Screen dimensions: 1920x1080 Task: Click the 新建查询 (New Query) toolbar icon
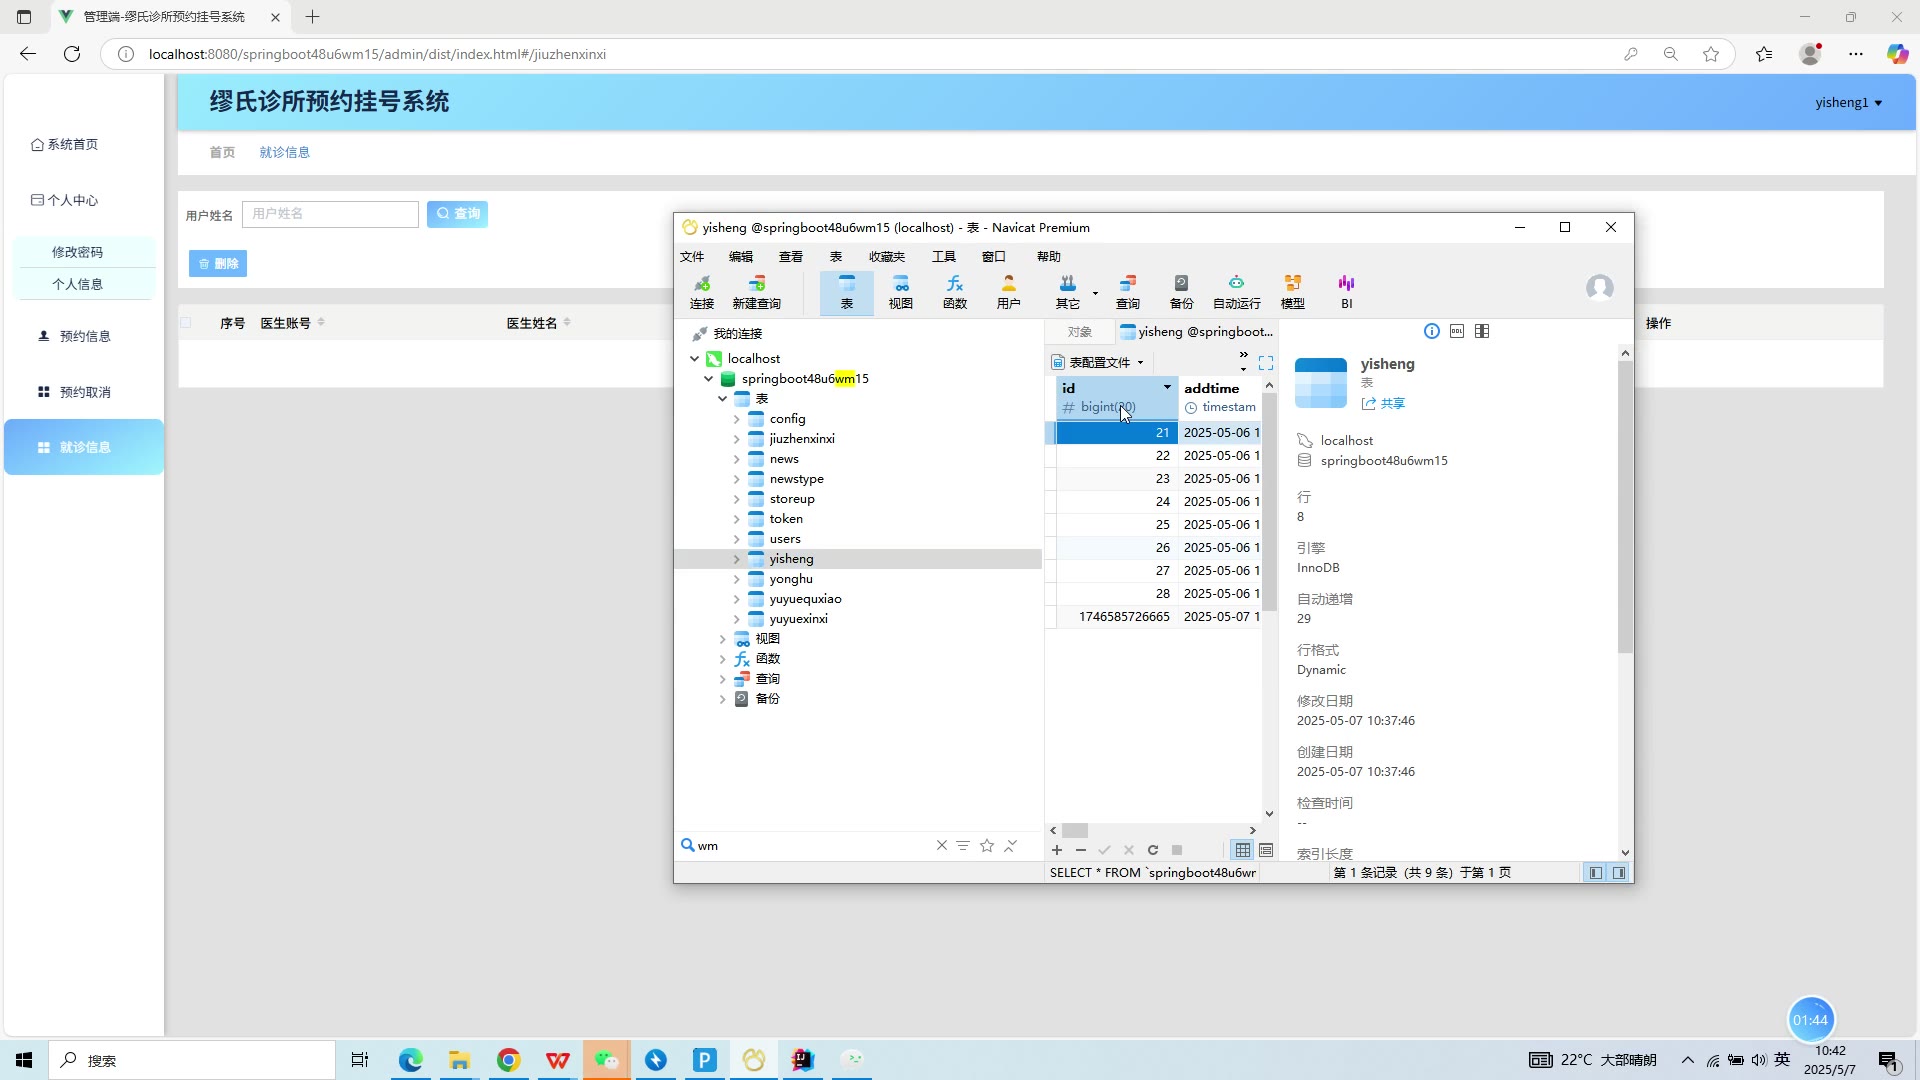(x=756, y=291)
